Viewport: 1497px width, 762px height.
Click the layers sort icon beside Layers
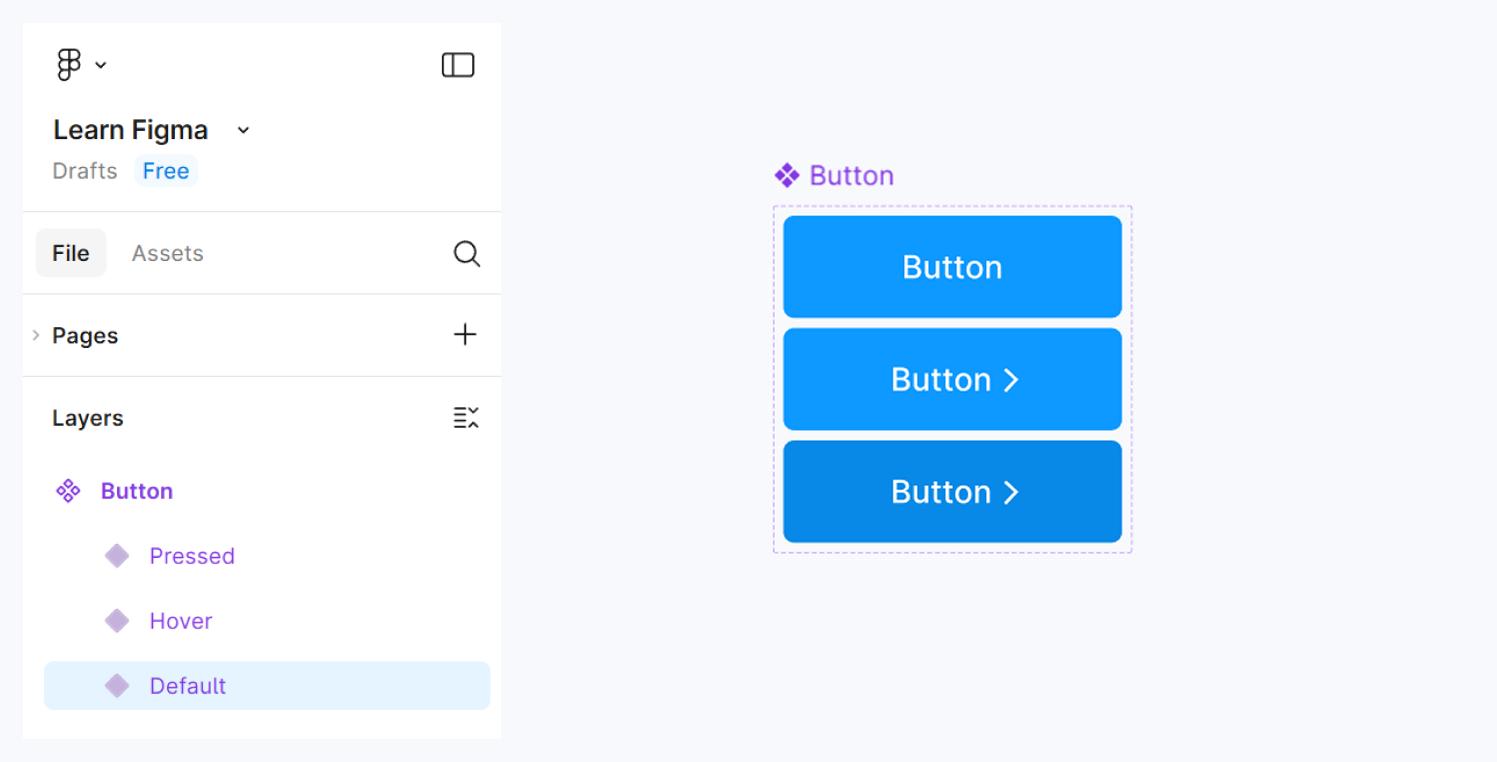[466, 418]
